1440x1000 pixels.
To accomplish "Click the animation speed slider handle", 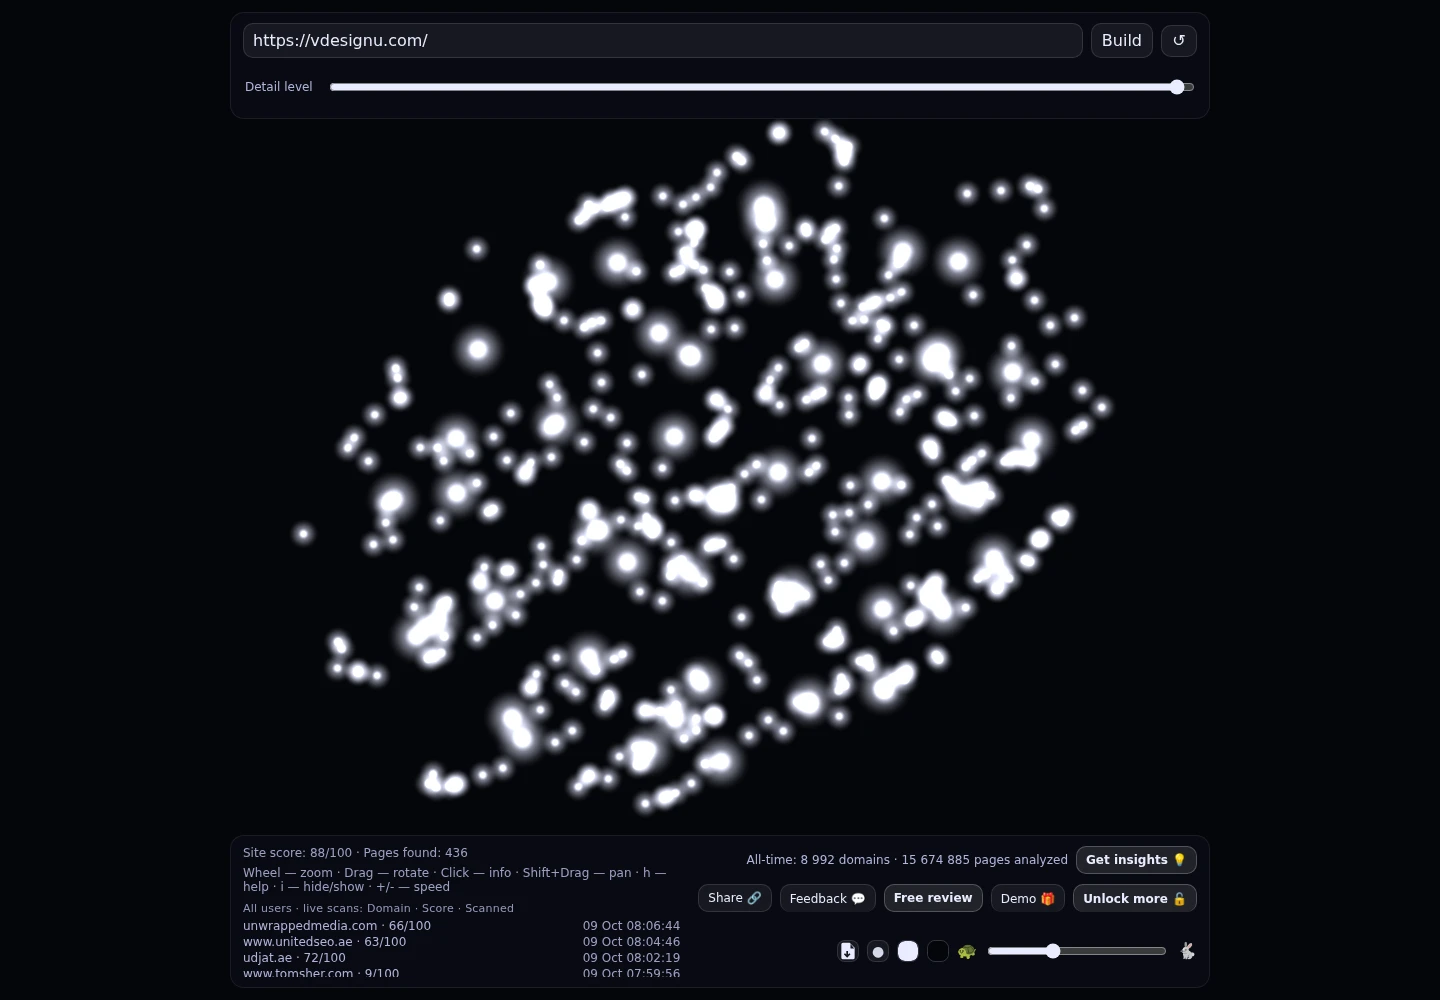I will 1053,951.
